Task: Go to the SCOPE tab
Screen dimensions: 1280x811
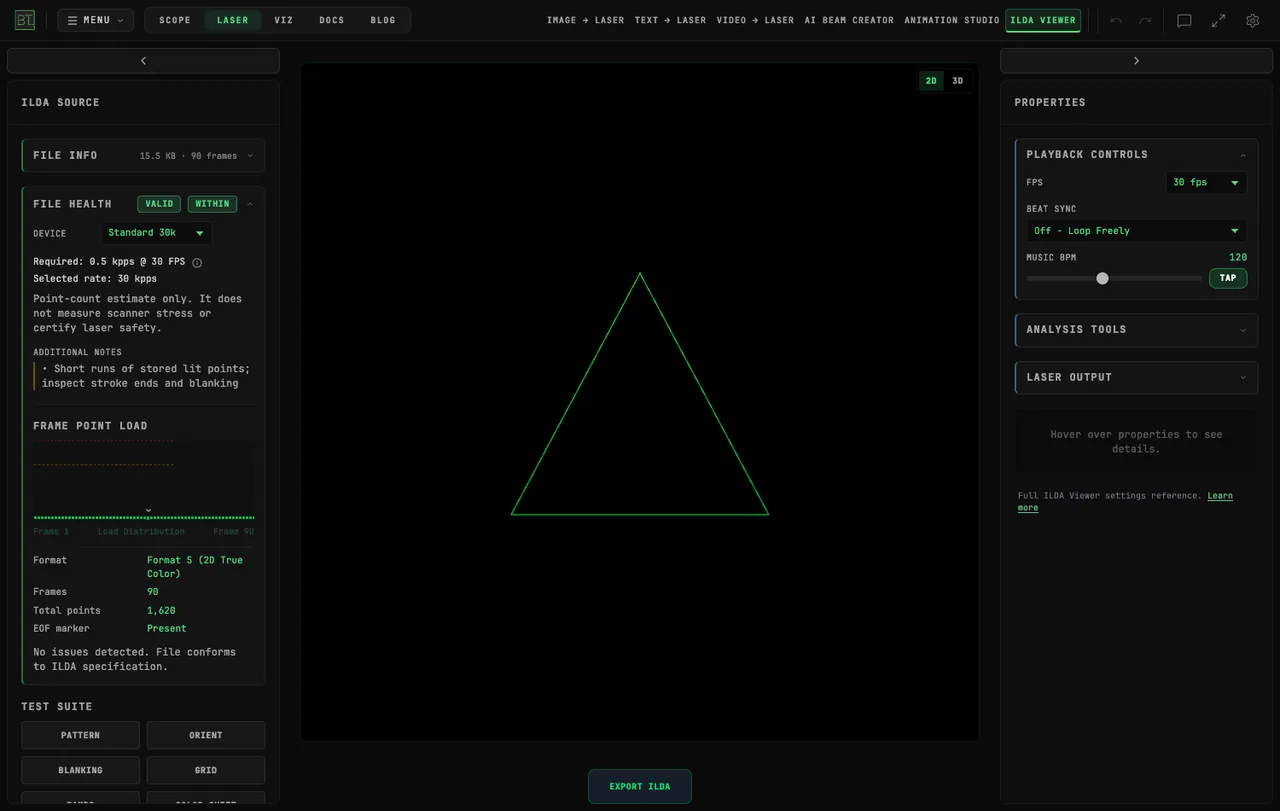Action: pyautogui.click(x=175, y=20)
